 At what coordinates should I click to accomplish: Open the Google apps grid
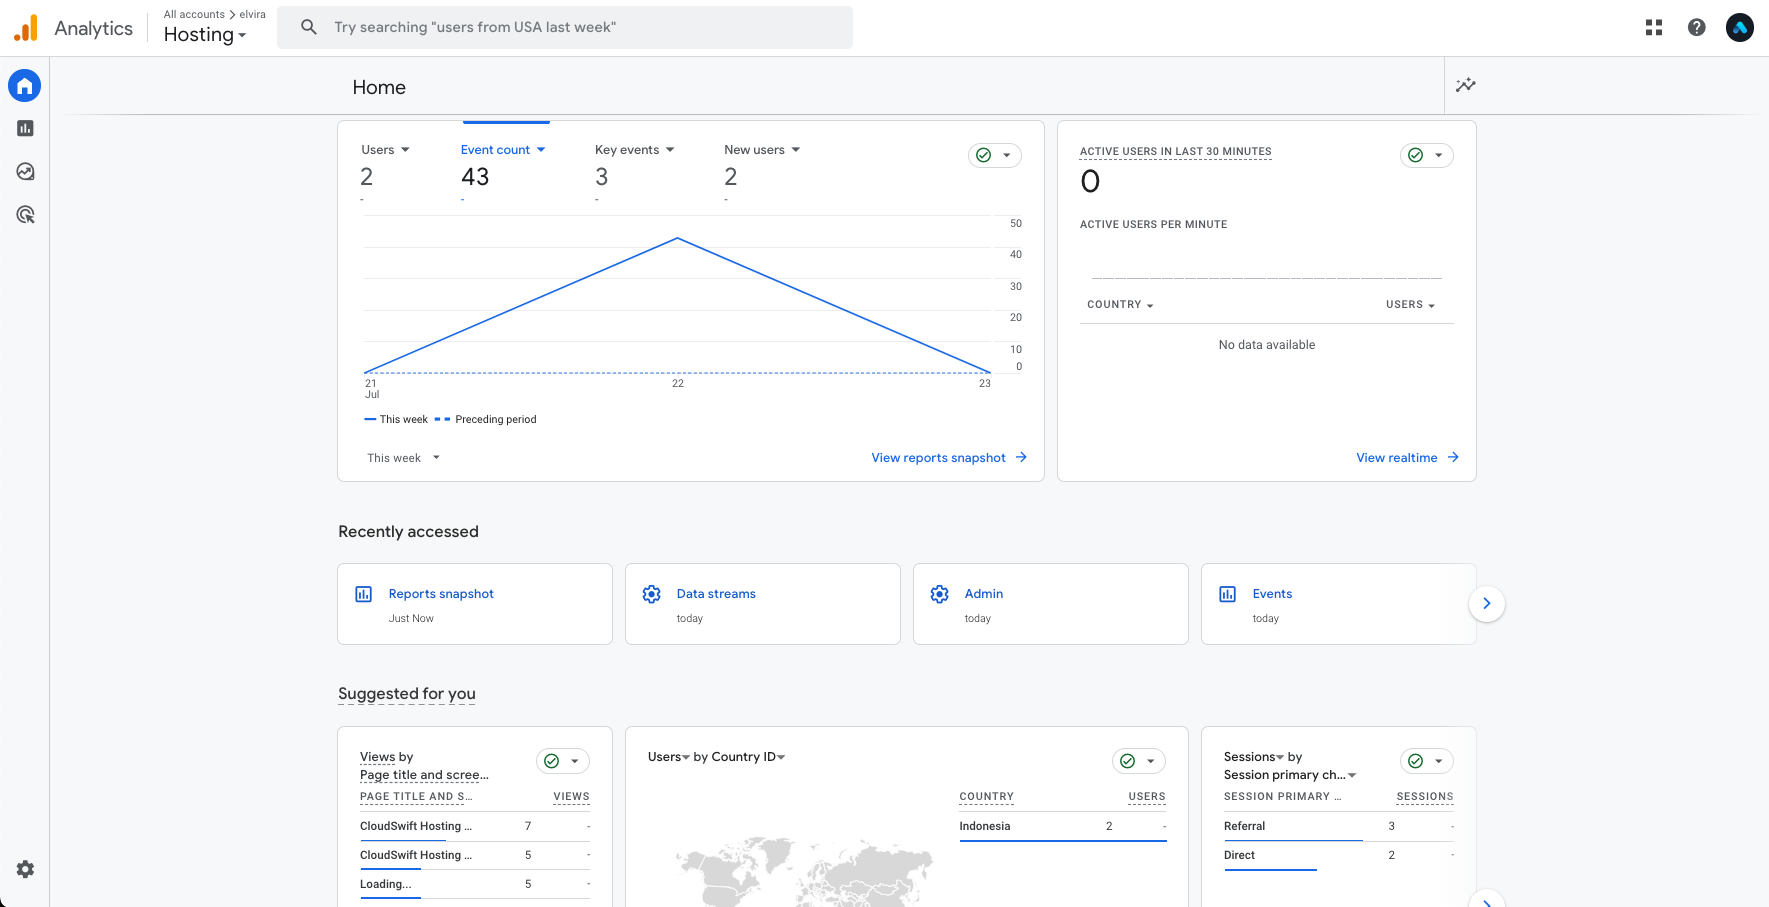point(1654,28)
